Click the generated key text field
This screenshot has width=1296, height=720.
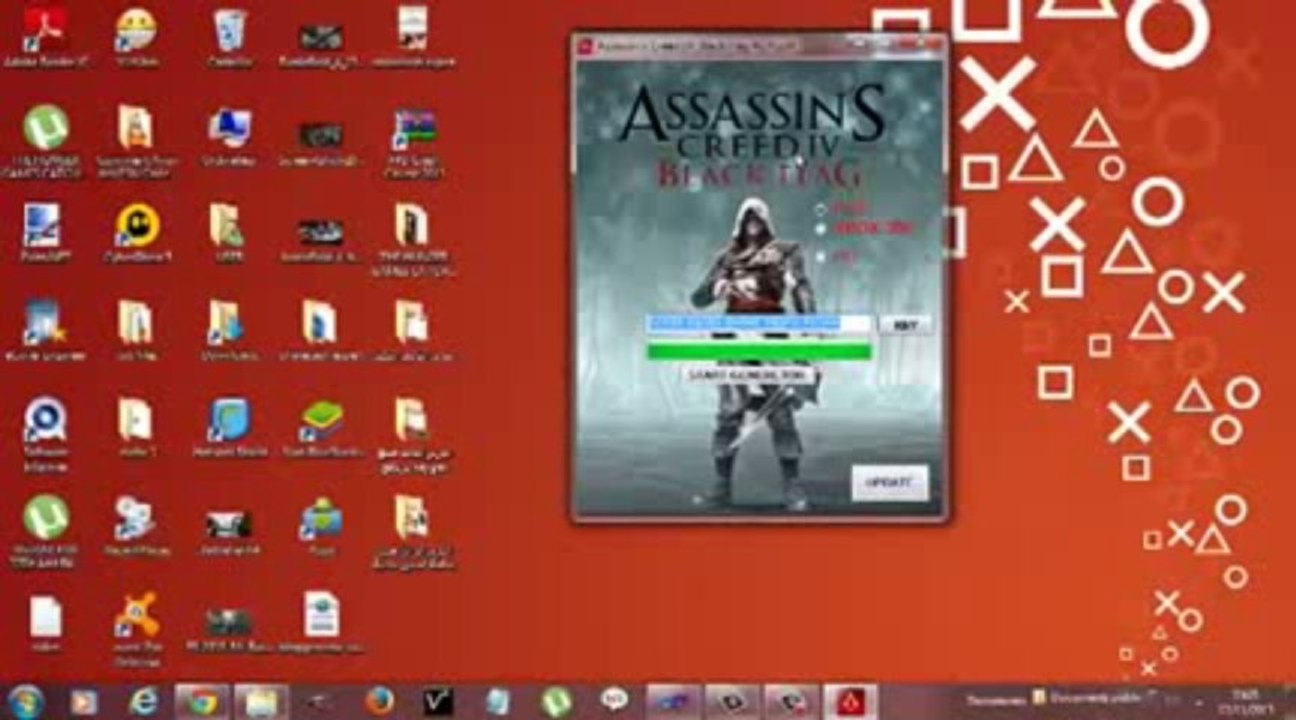757,323
